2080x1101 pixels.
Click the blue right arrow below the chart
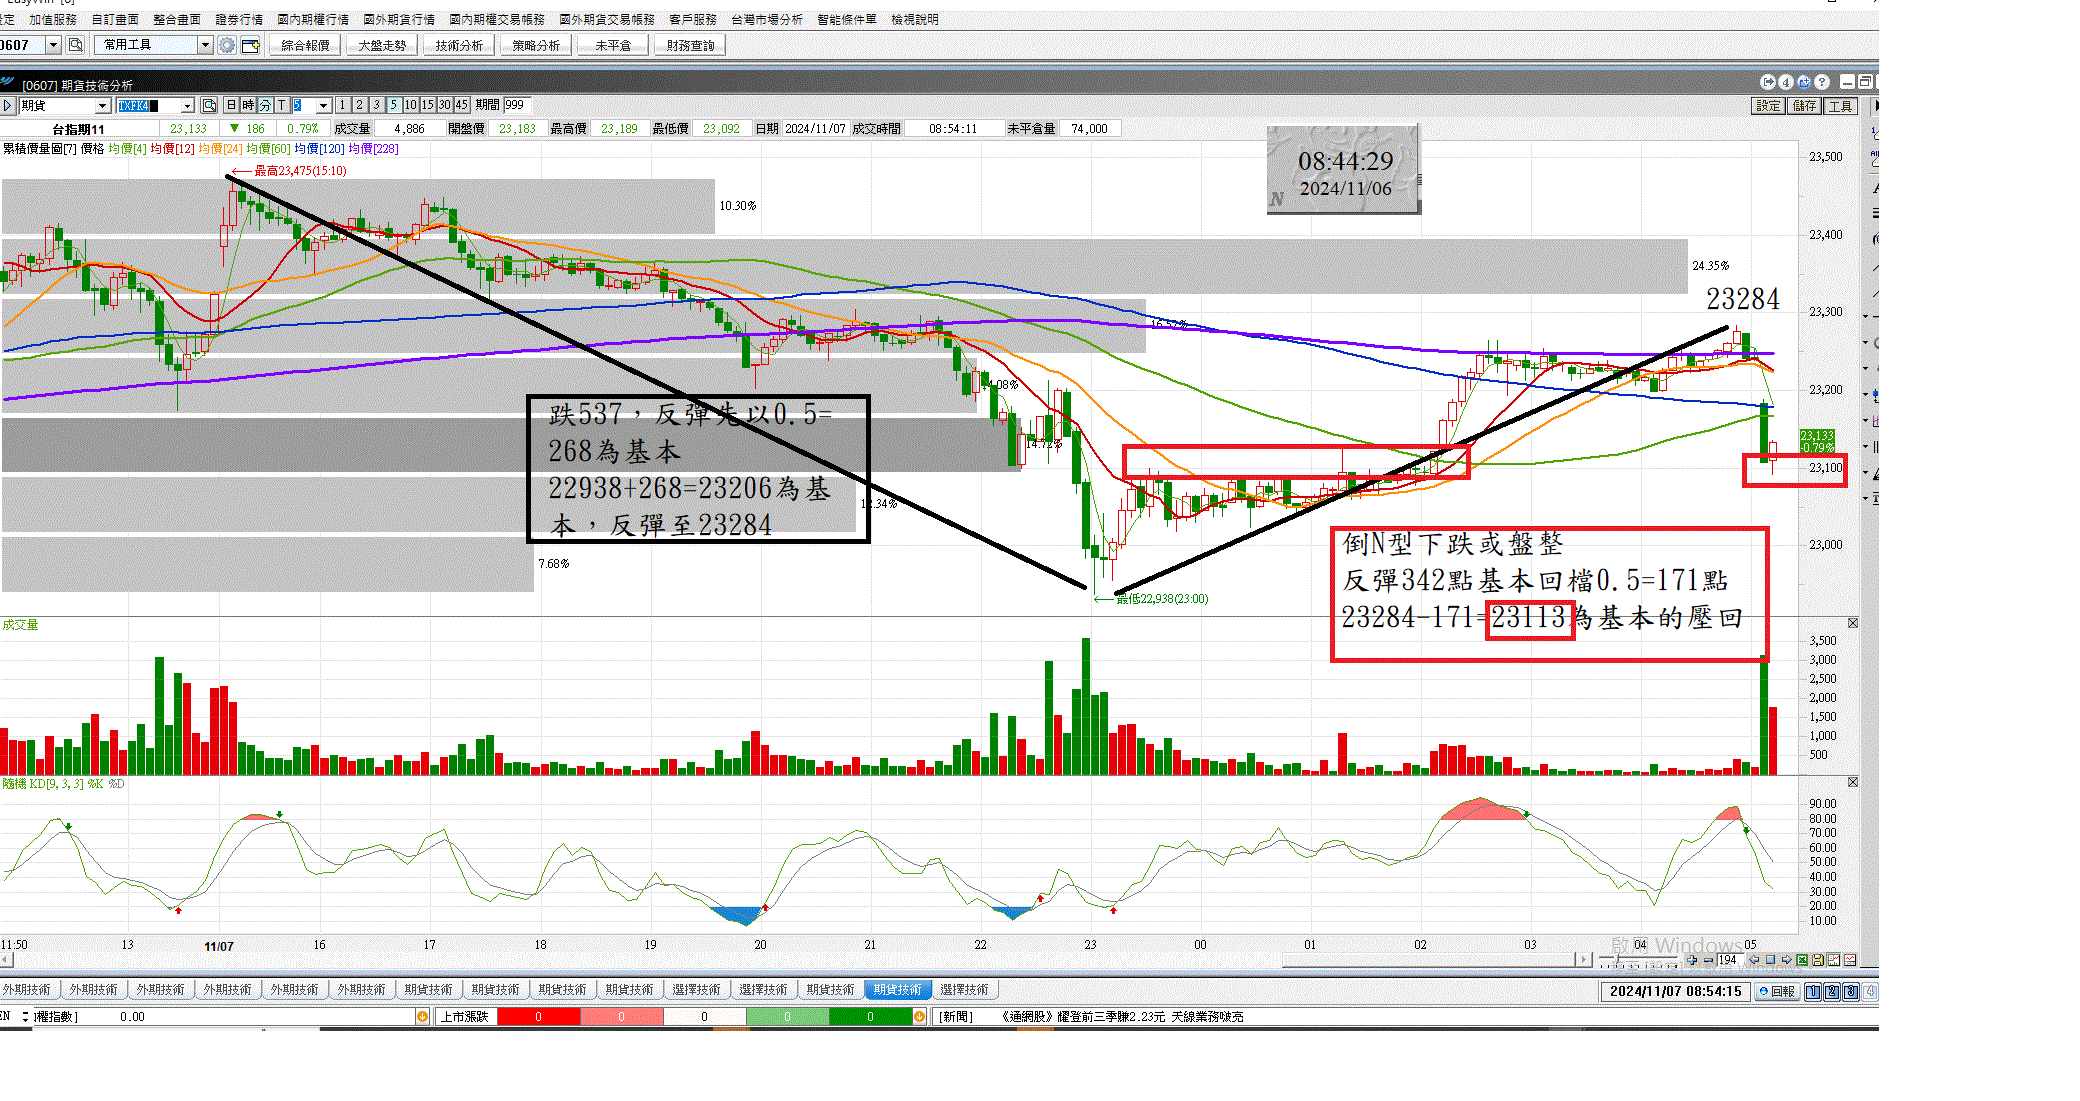click(1786, 960)
